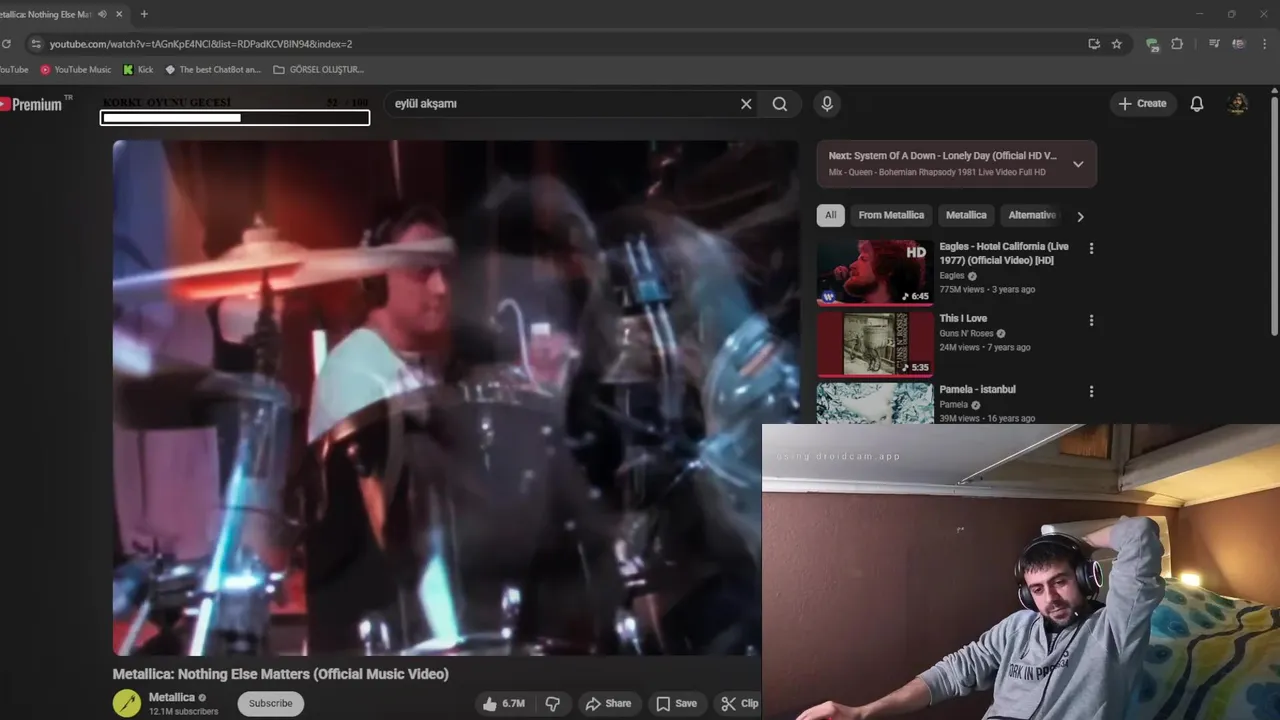
Task: Select the Alternative filter chip
Action: [x=1032, y=215]
